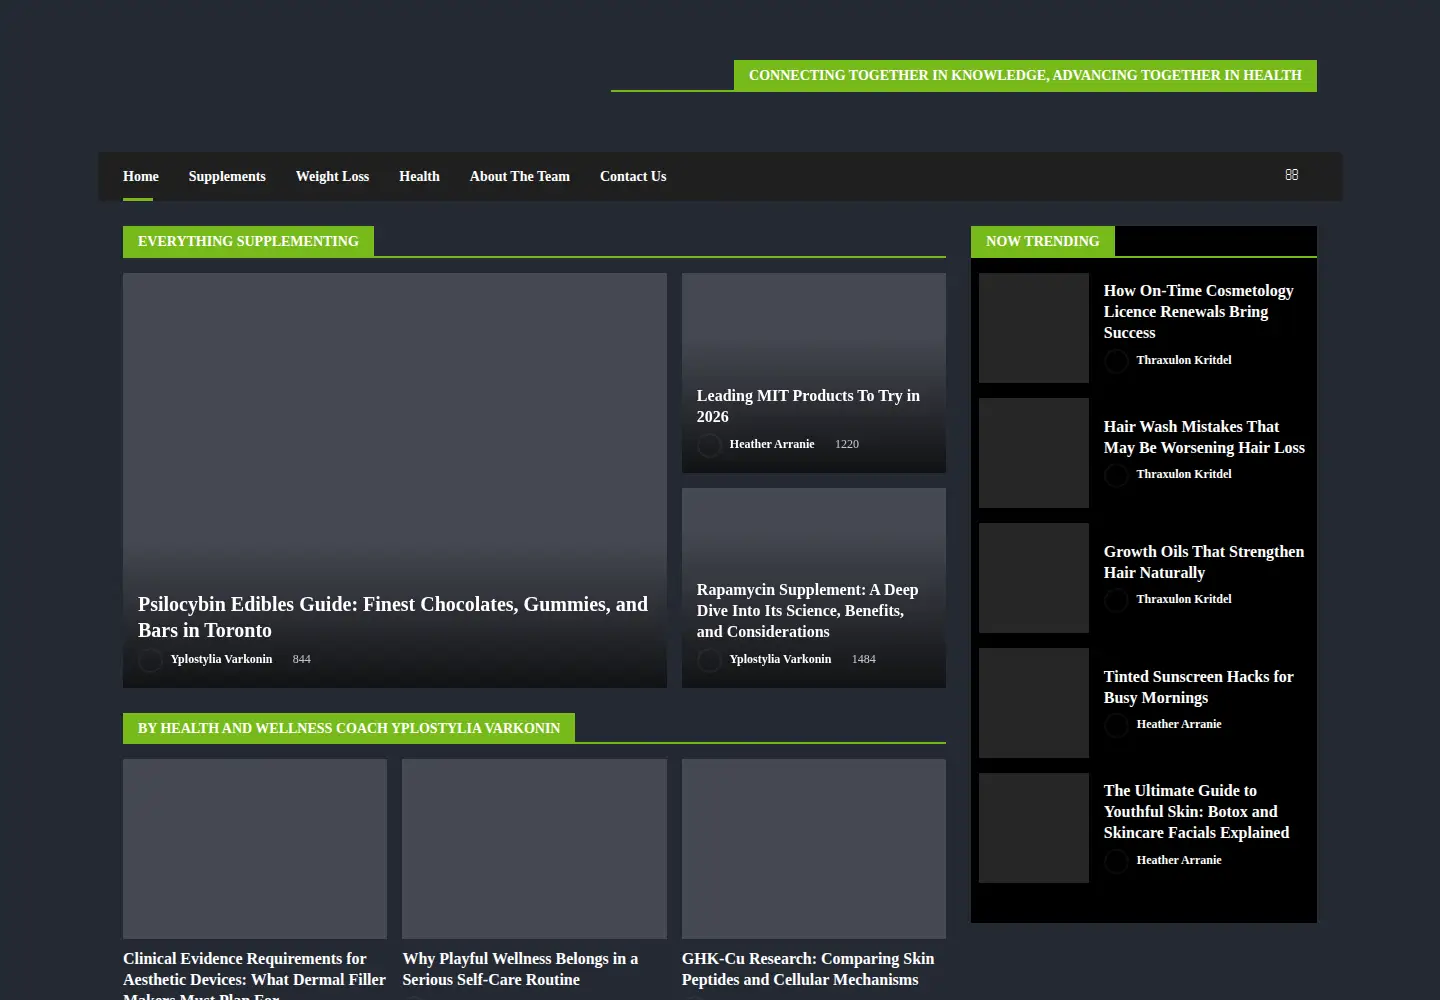Click author Yplostylia Varkonin under Psilocybin article
Viewport: 1440px width, 1000px height.
221,659
